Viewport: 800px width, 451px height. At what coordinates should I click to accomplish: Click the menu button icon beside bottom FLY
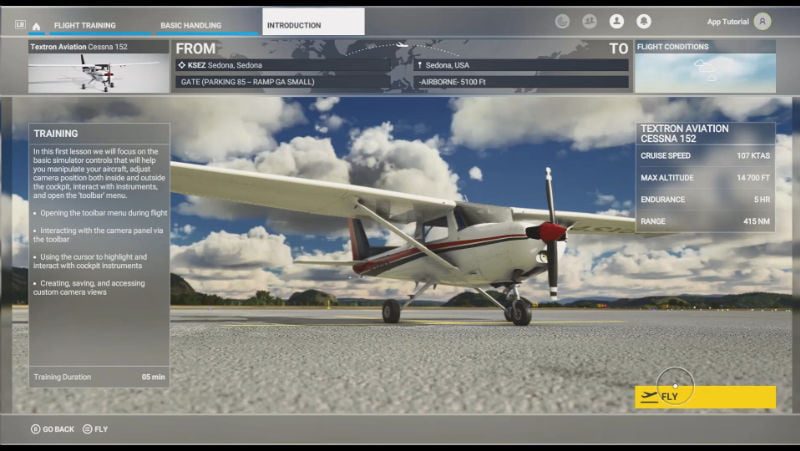87,429
